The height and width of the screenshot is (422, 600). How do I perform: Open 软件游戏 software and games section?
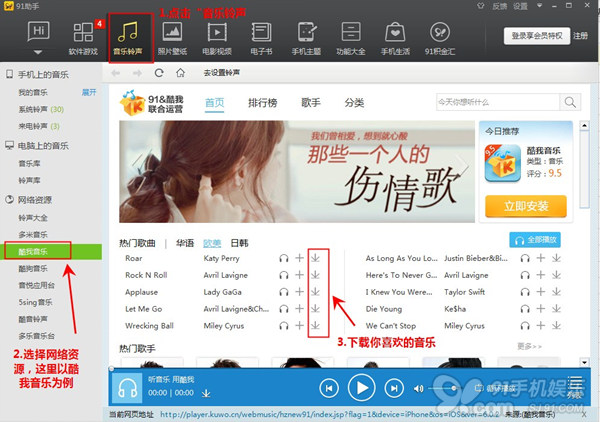tap(83, 37)
